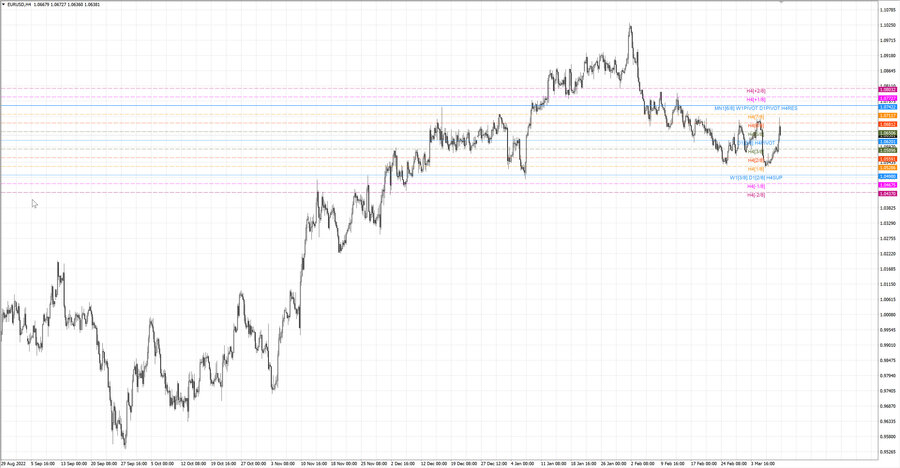Click the 2 Dec 16:00 time label

tap(402, 463)
